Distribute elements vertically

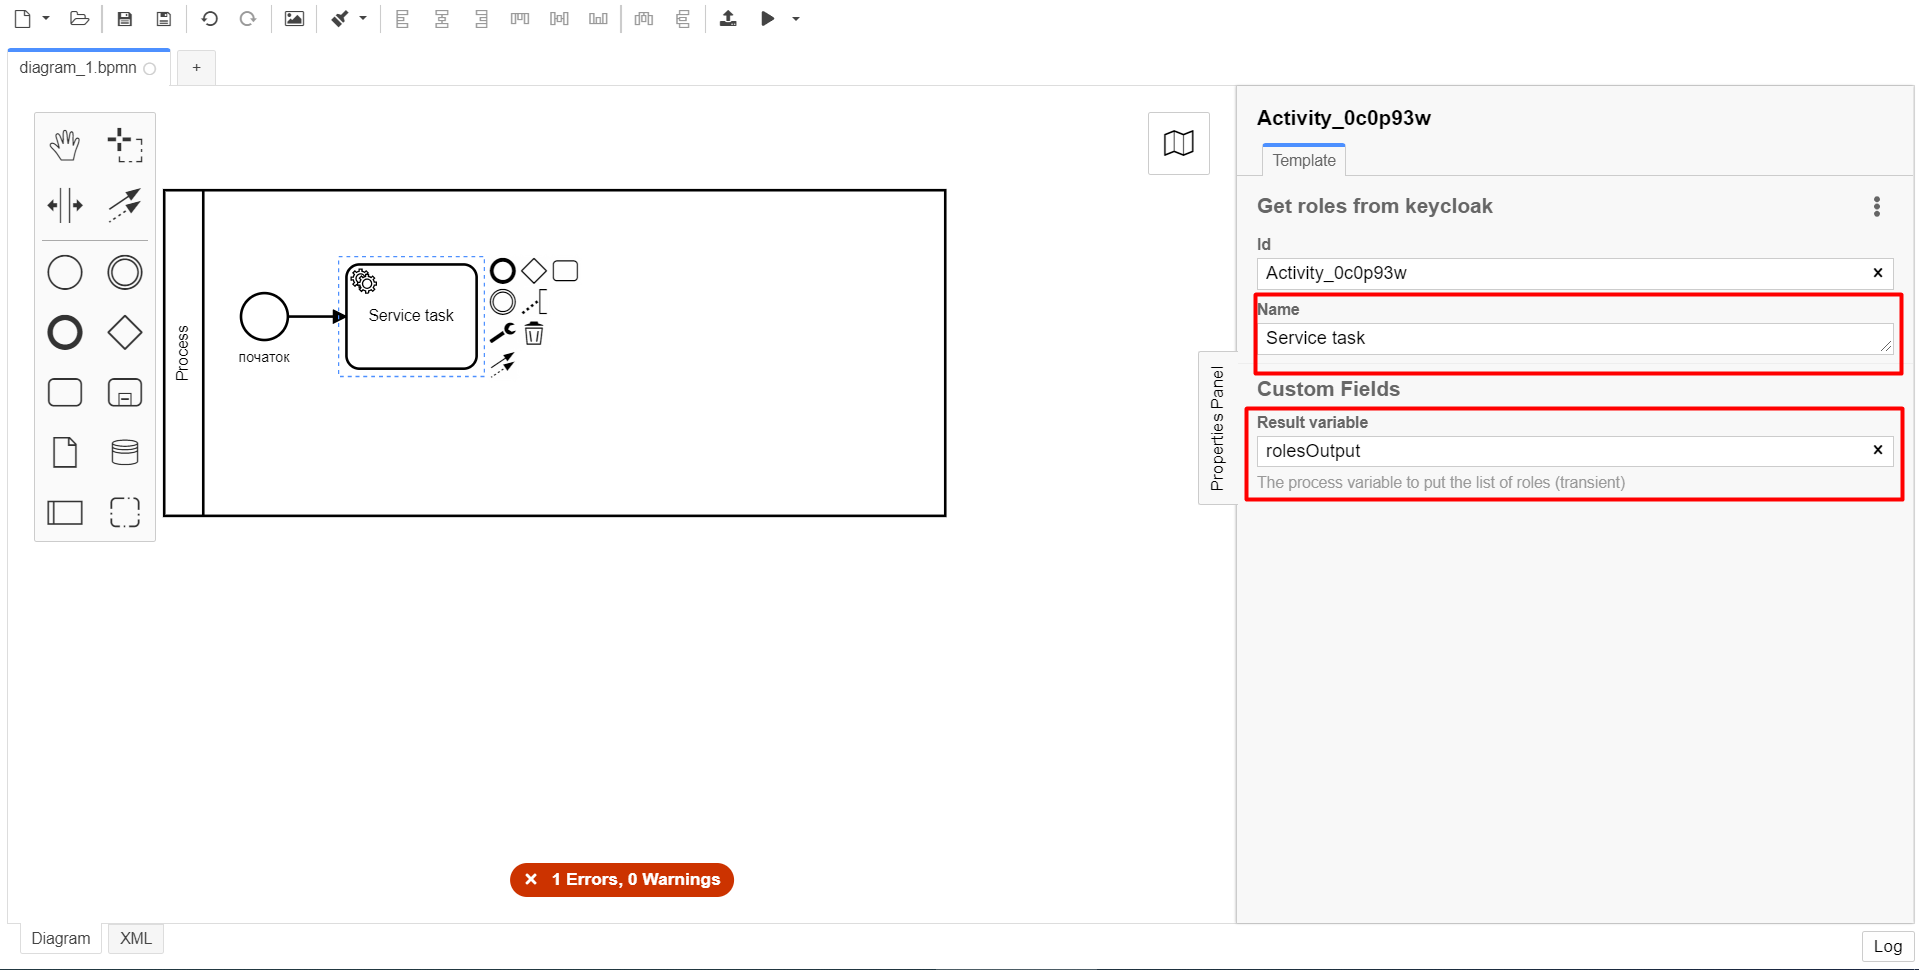[x=683, y=19]
